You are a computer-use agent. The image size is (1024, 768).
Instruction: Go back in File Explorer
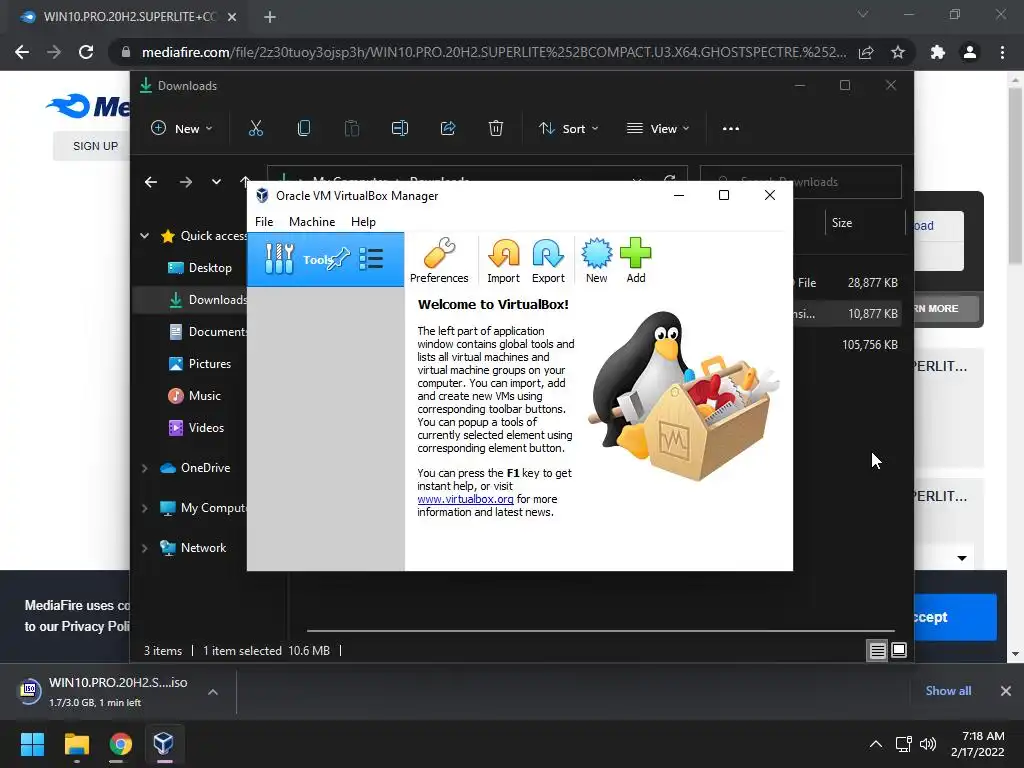[151, 182]
